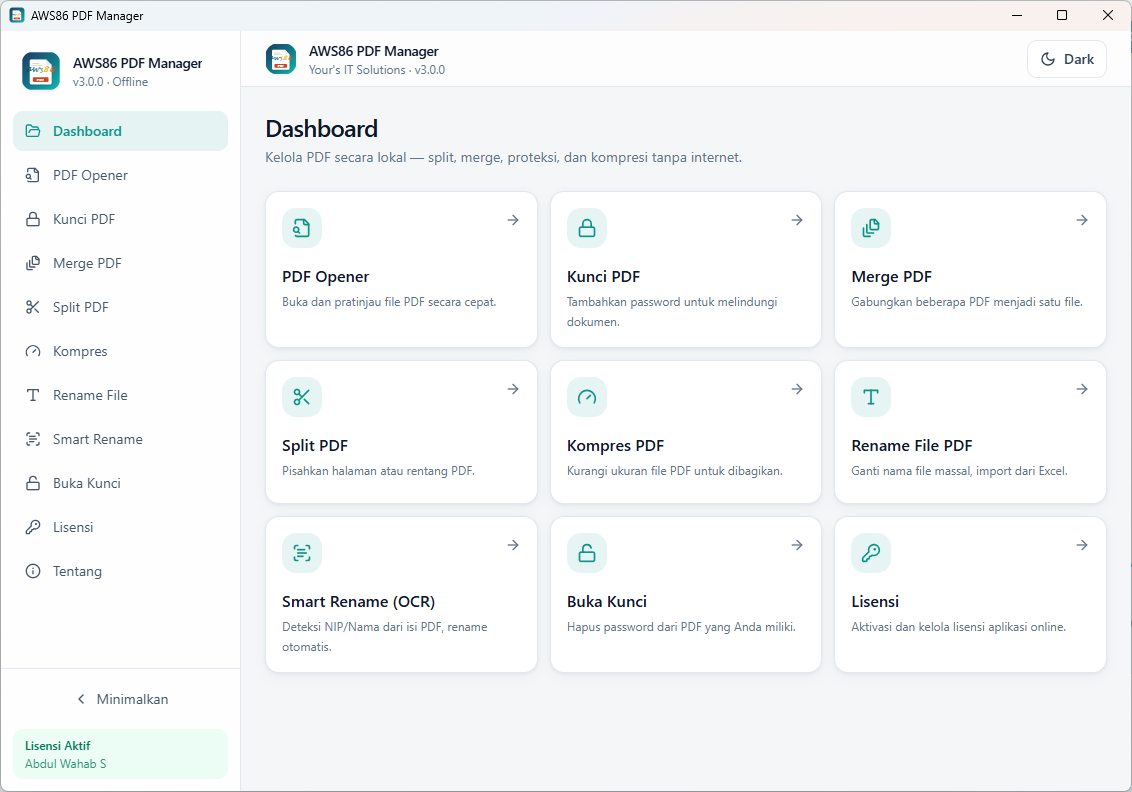Click the app logo in the sidebar header
The image size is (1132, 792).
click(x=40, y=71)
